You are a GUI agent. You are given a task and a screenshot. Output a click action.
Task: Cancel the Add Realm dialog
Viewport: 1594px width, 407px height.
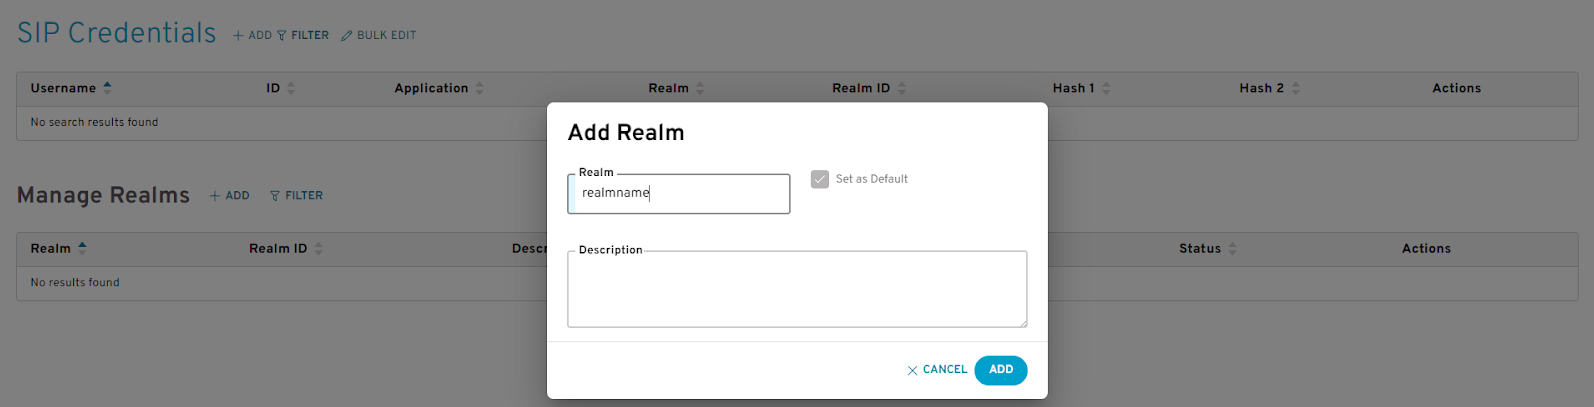(937, 370)
